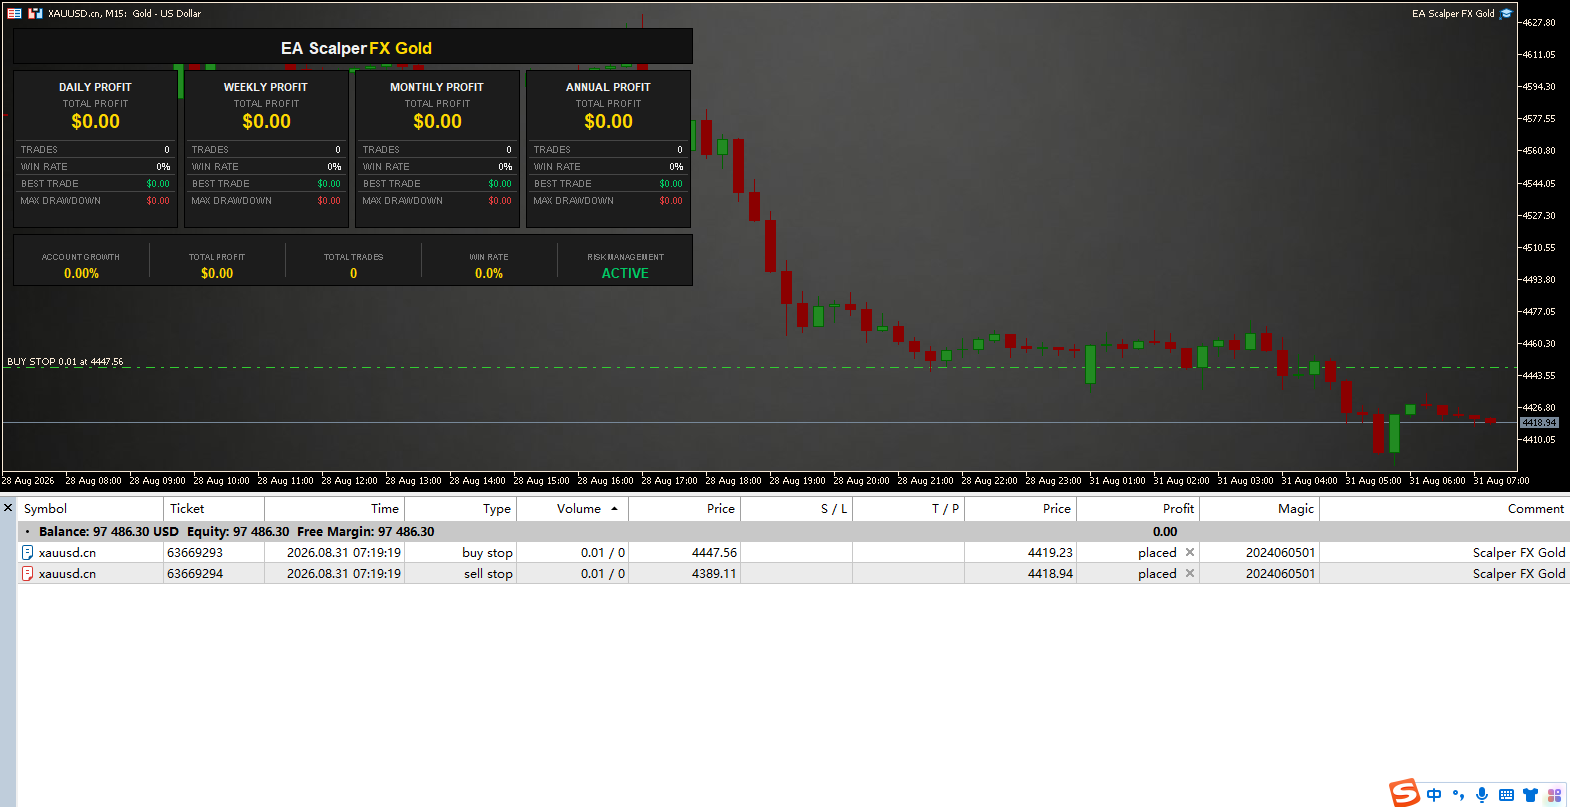Click the ANNUAL PROFIT card heading
This screenshot has height=807, width=1570.
pyautogui.click(x=608, y=87)
